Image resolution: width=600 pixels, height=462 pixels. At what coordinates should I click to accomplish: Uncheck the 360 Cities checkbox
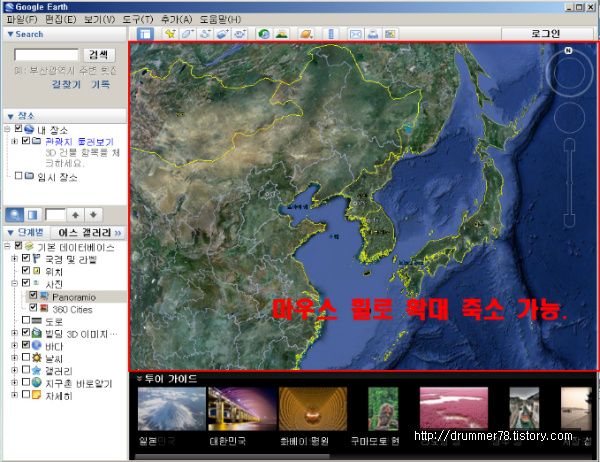pyautogui.click(x=33, y=307)
